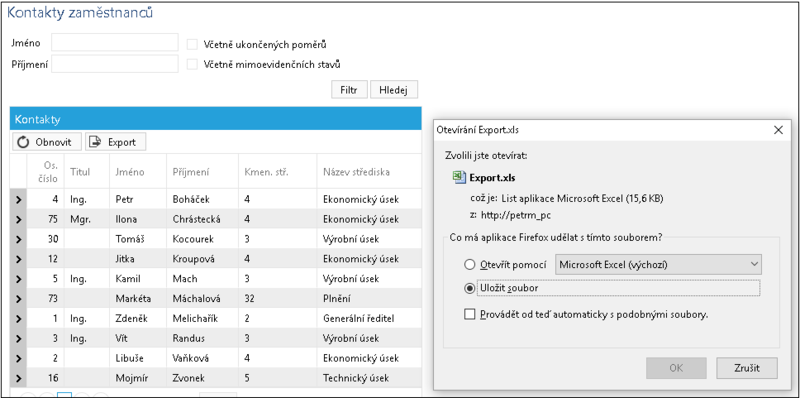Click the surname cell Boháček
The width and height of the screenshot is (800, 398).
(202, 200)
